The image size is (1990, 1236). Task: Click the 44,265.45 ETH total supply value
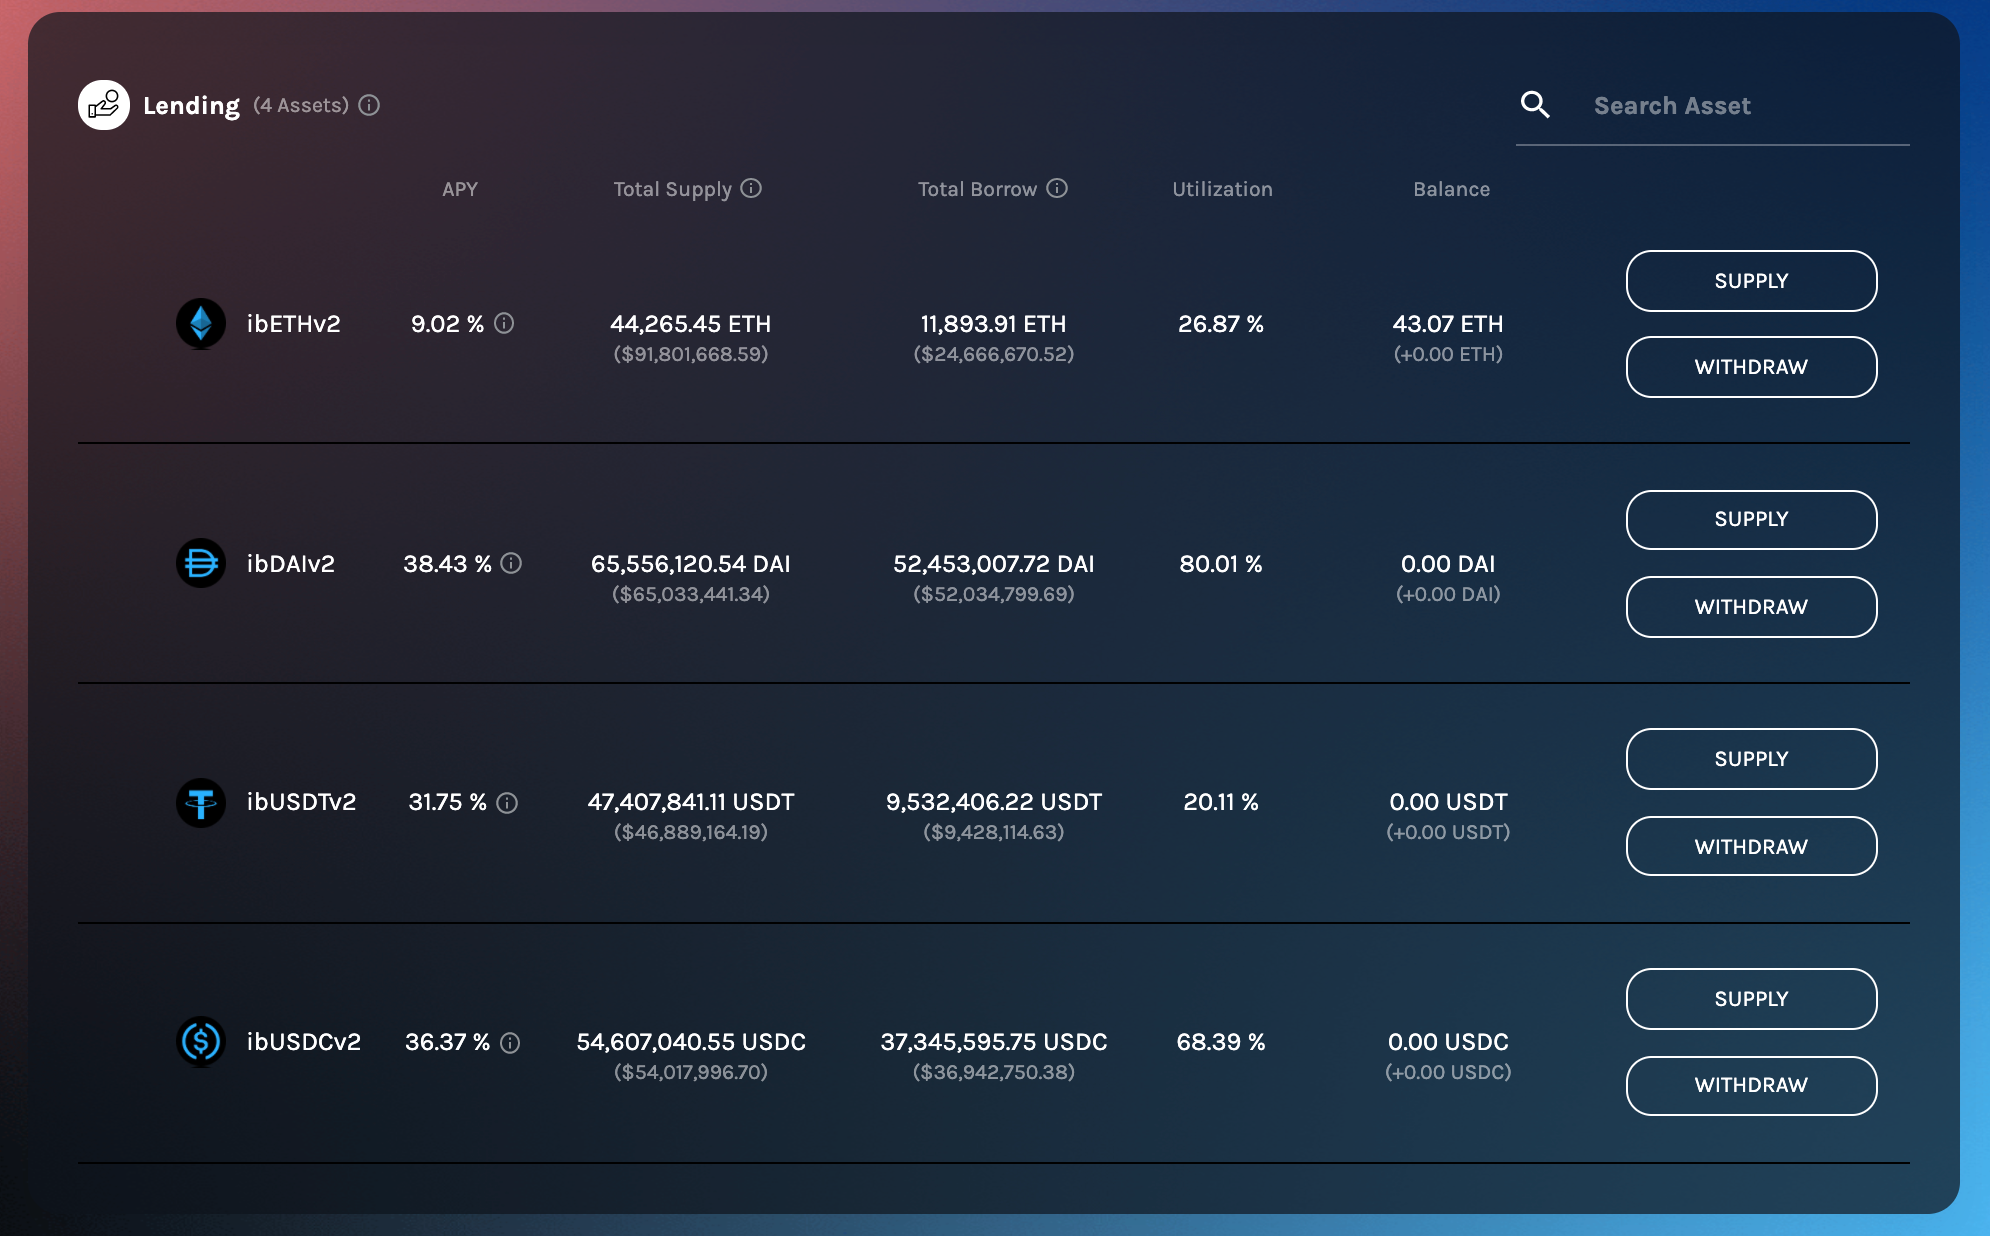pyautogui.click(x=691, y=324)
